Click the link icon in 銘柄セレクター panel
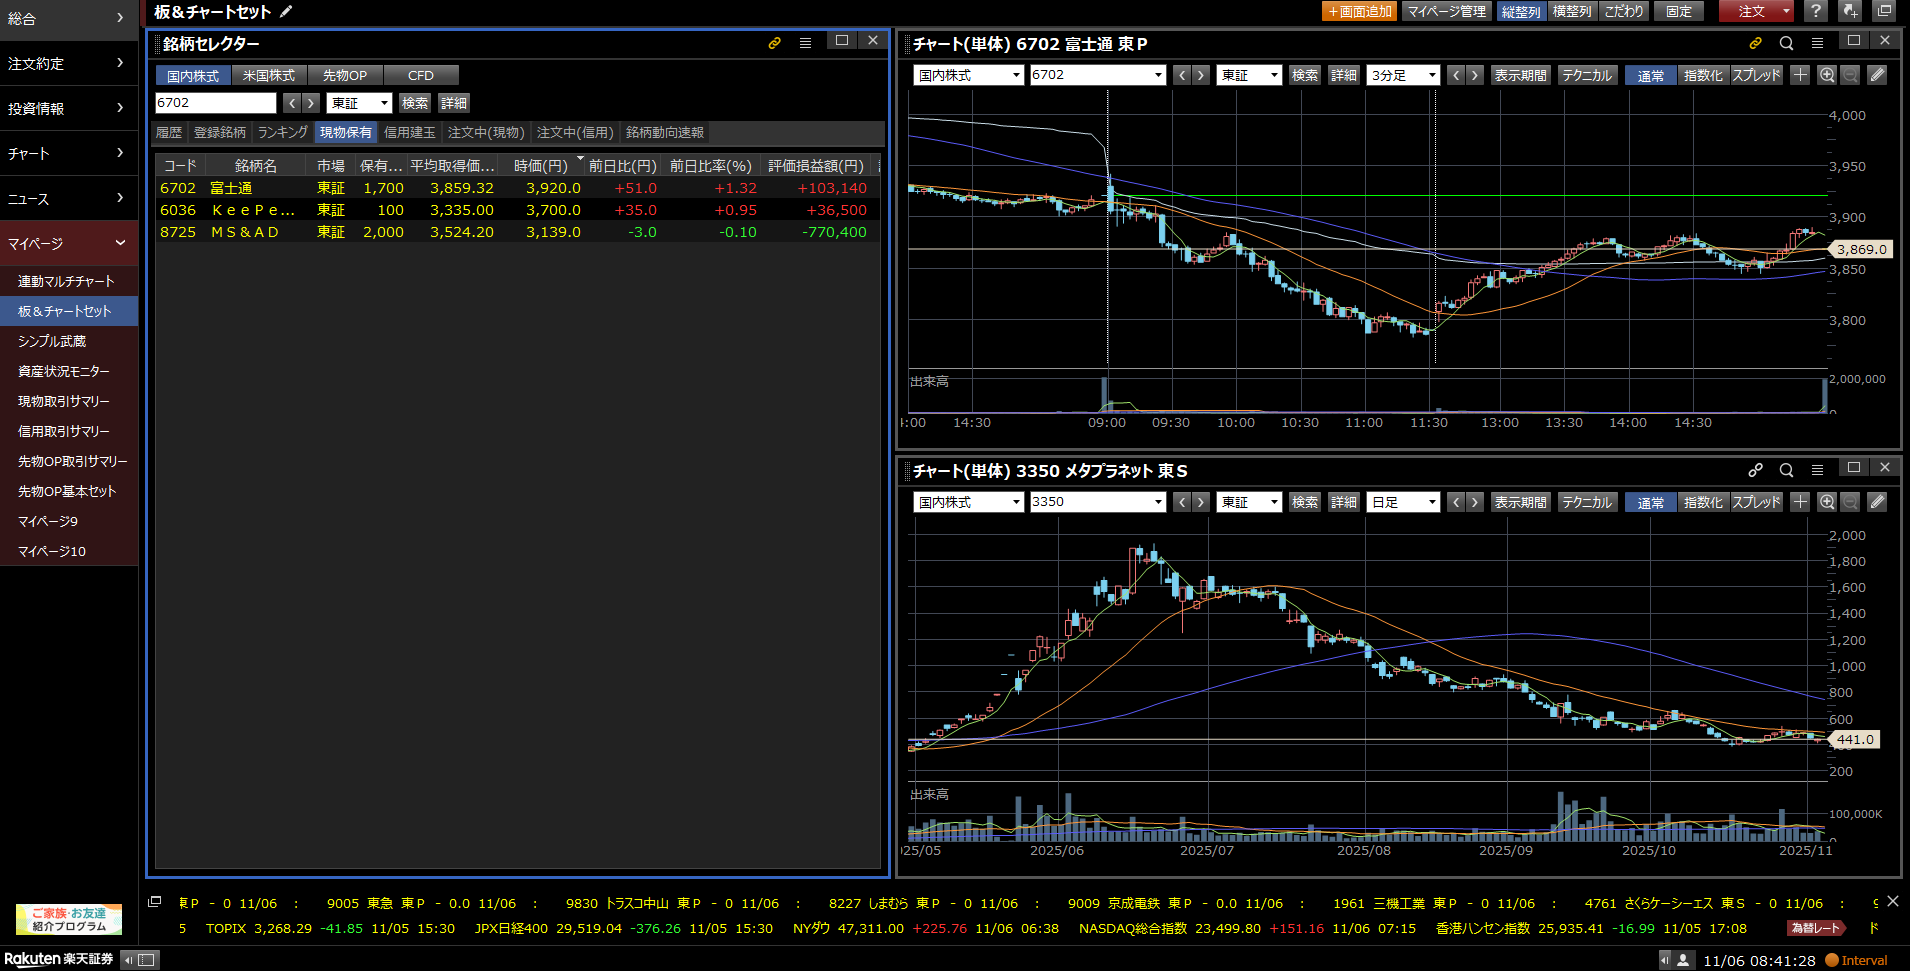The height and width of the screenshot is (971, 1910). pyautogui.click(x=774, y=43)
